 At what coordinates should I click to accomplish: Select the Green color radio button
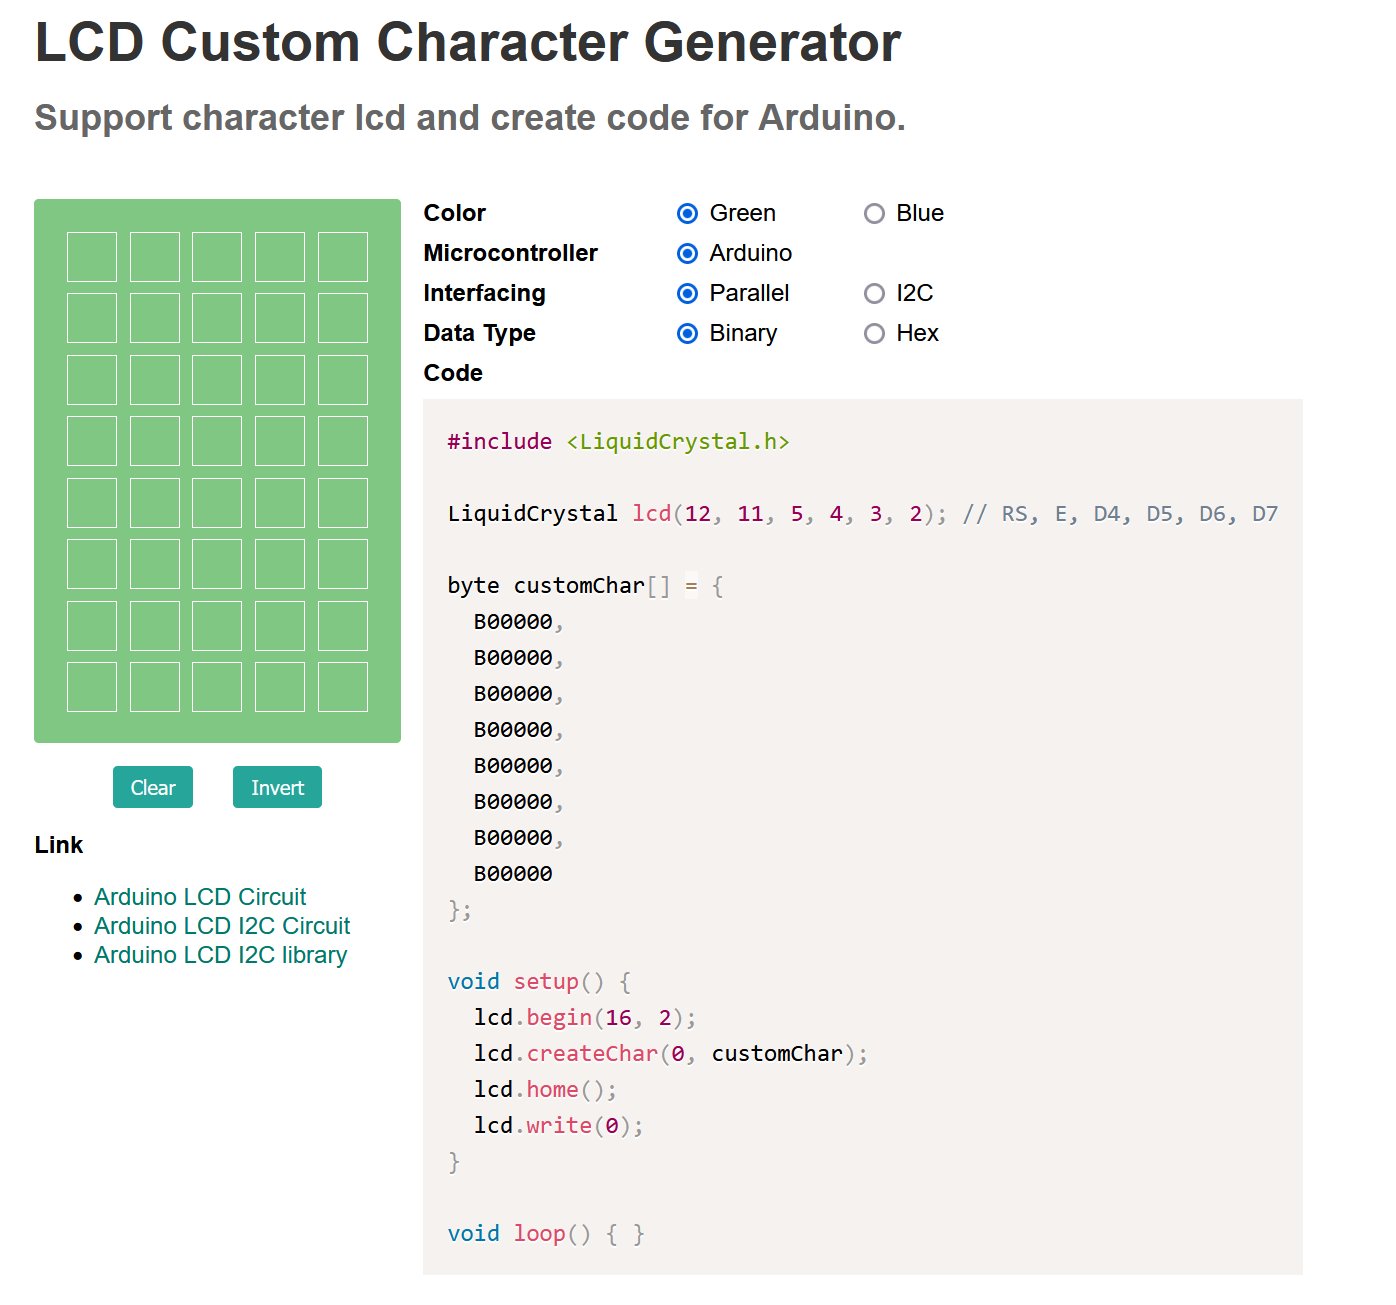(x=687, y=213)
